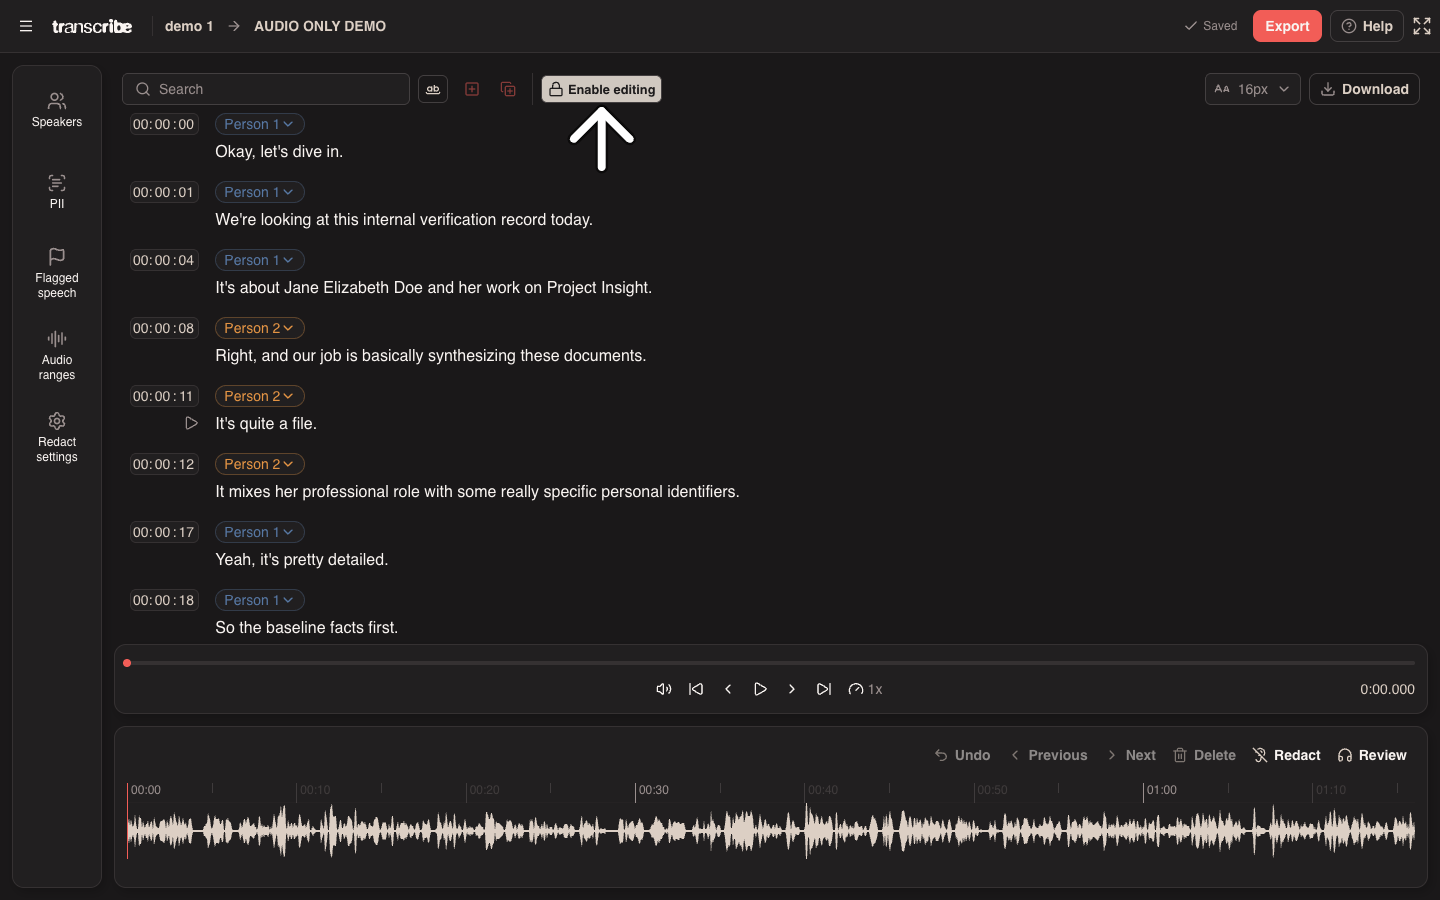Image resolution: width=1440 pixels, height=900 pixels.
Task: Enable editing of the transcript
Action: 602,89
